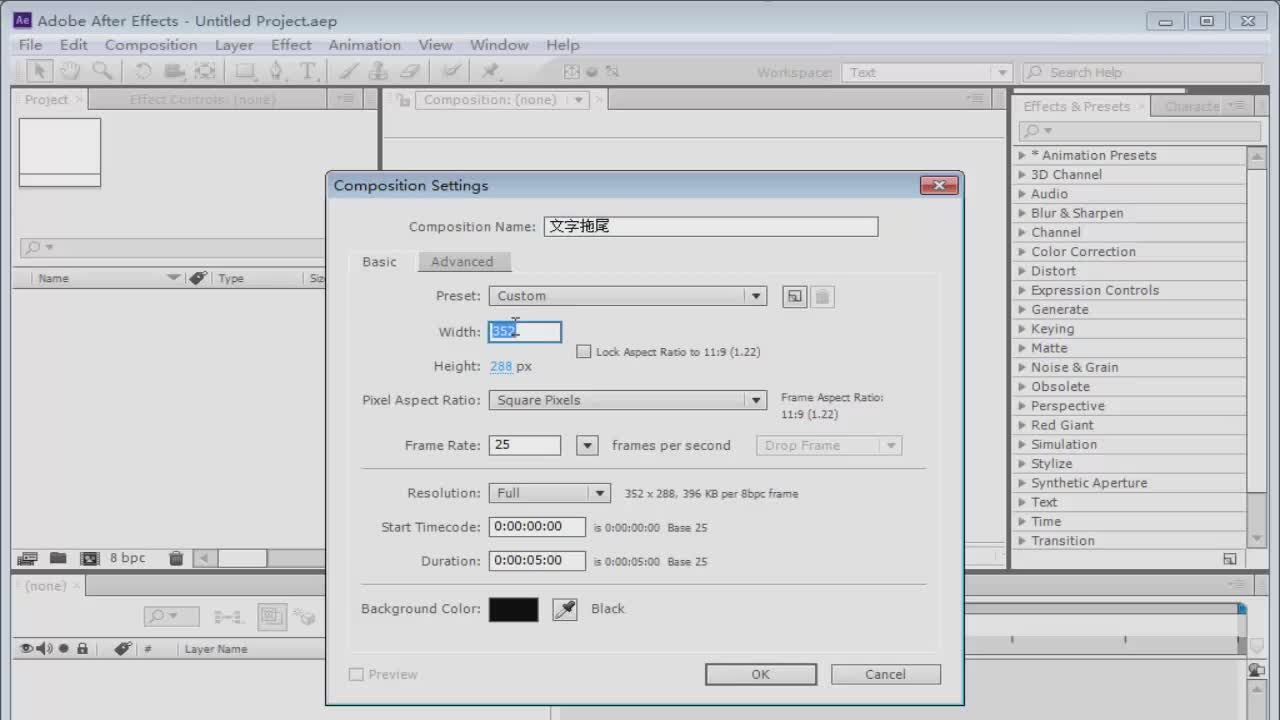Click the speaker audio column header
Screen dimensions: 1280x720
(x=43, y=648)
